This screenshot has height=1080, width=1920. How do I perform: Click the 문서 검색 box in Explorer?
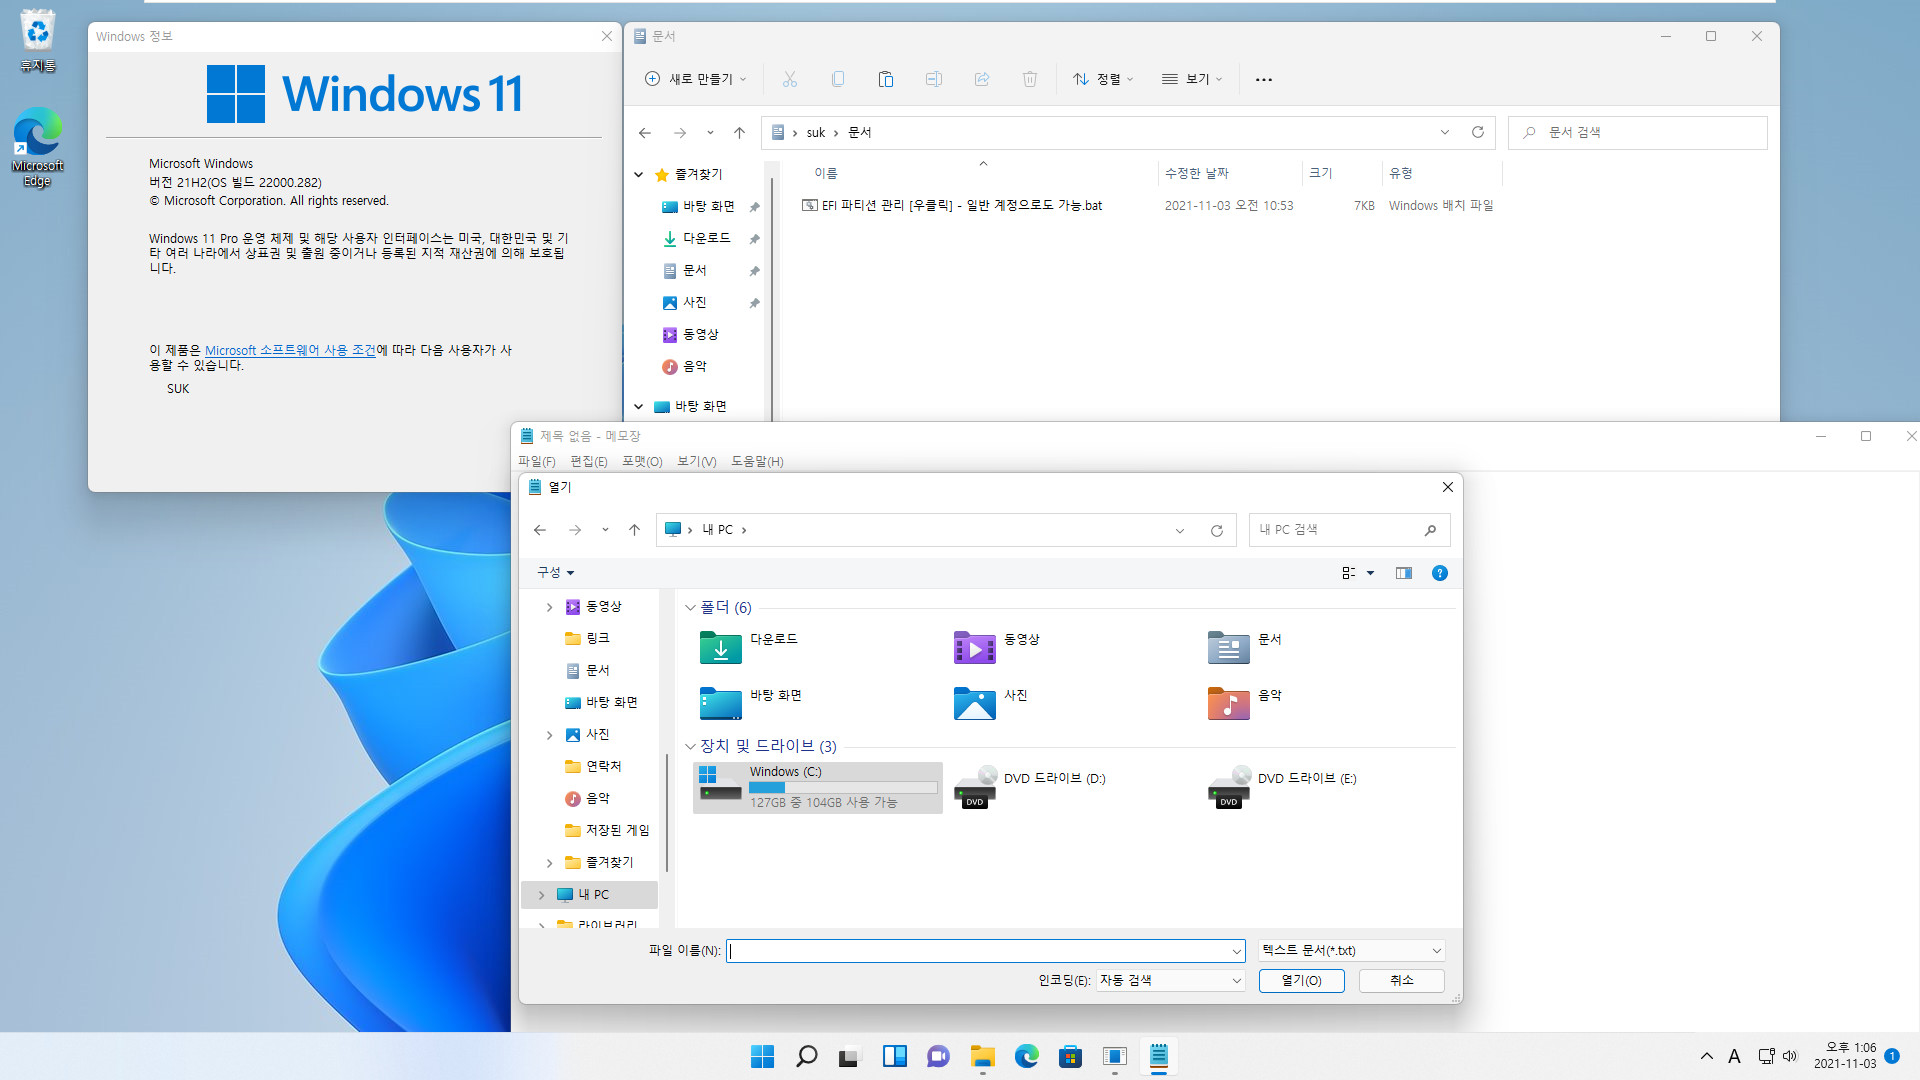1638,133
